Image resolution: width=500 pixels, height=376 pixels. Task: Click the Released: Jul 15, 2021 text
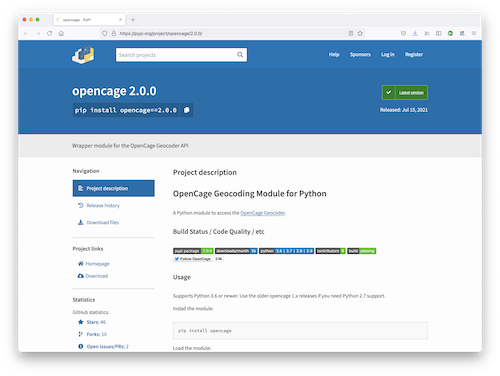pyautogui.click(x=404, y=110)
